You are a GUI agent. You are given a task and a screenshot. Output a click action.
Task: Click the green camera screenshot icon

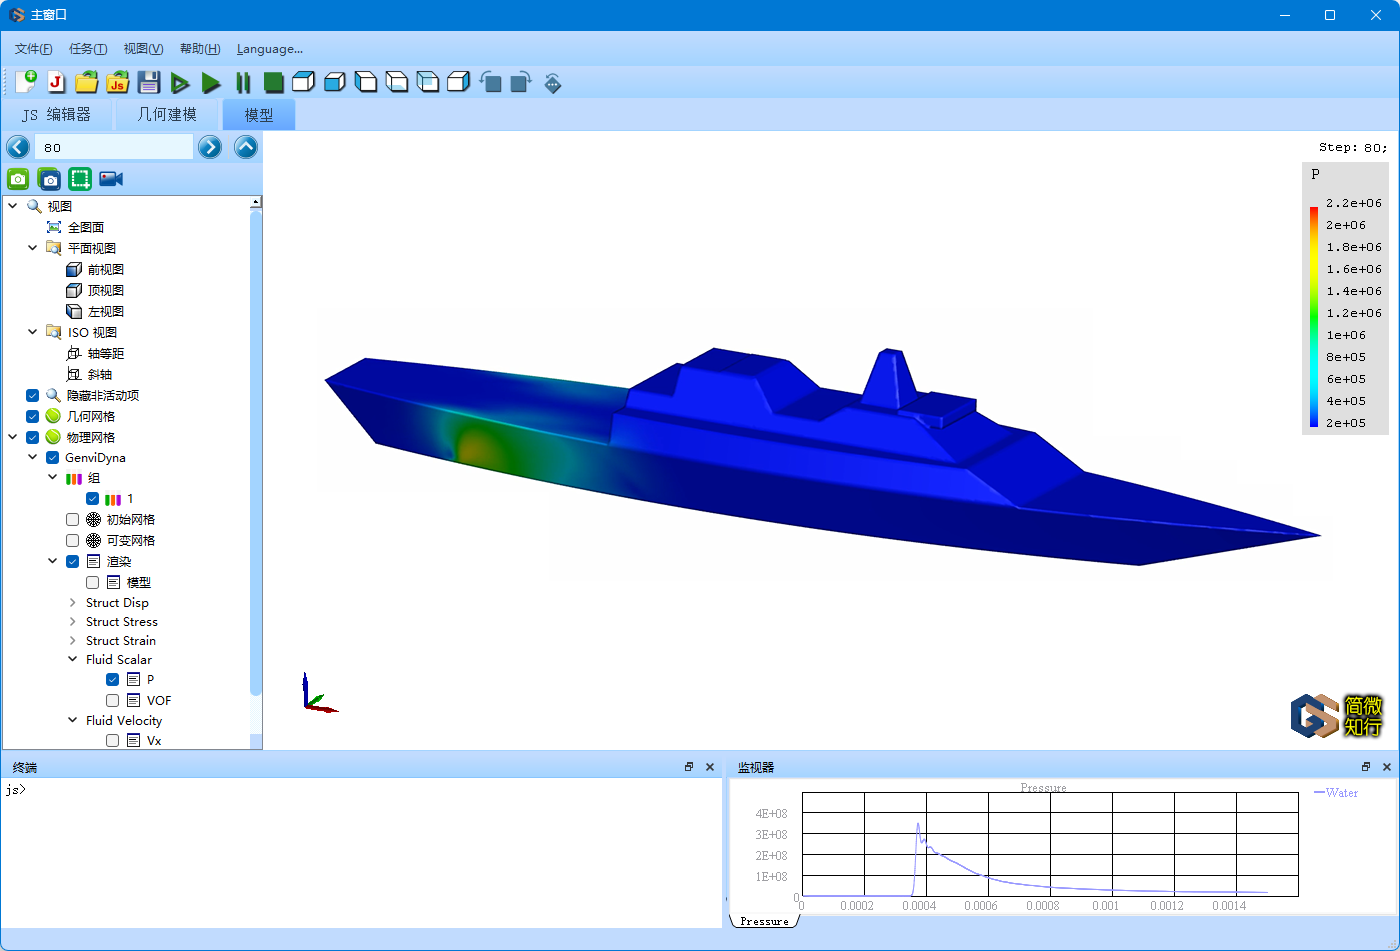pyautogui.click(x=18, y=179)
